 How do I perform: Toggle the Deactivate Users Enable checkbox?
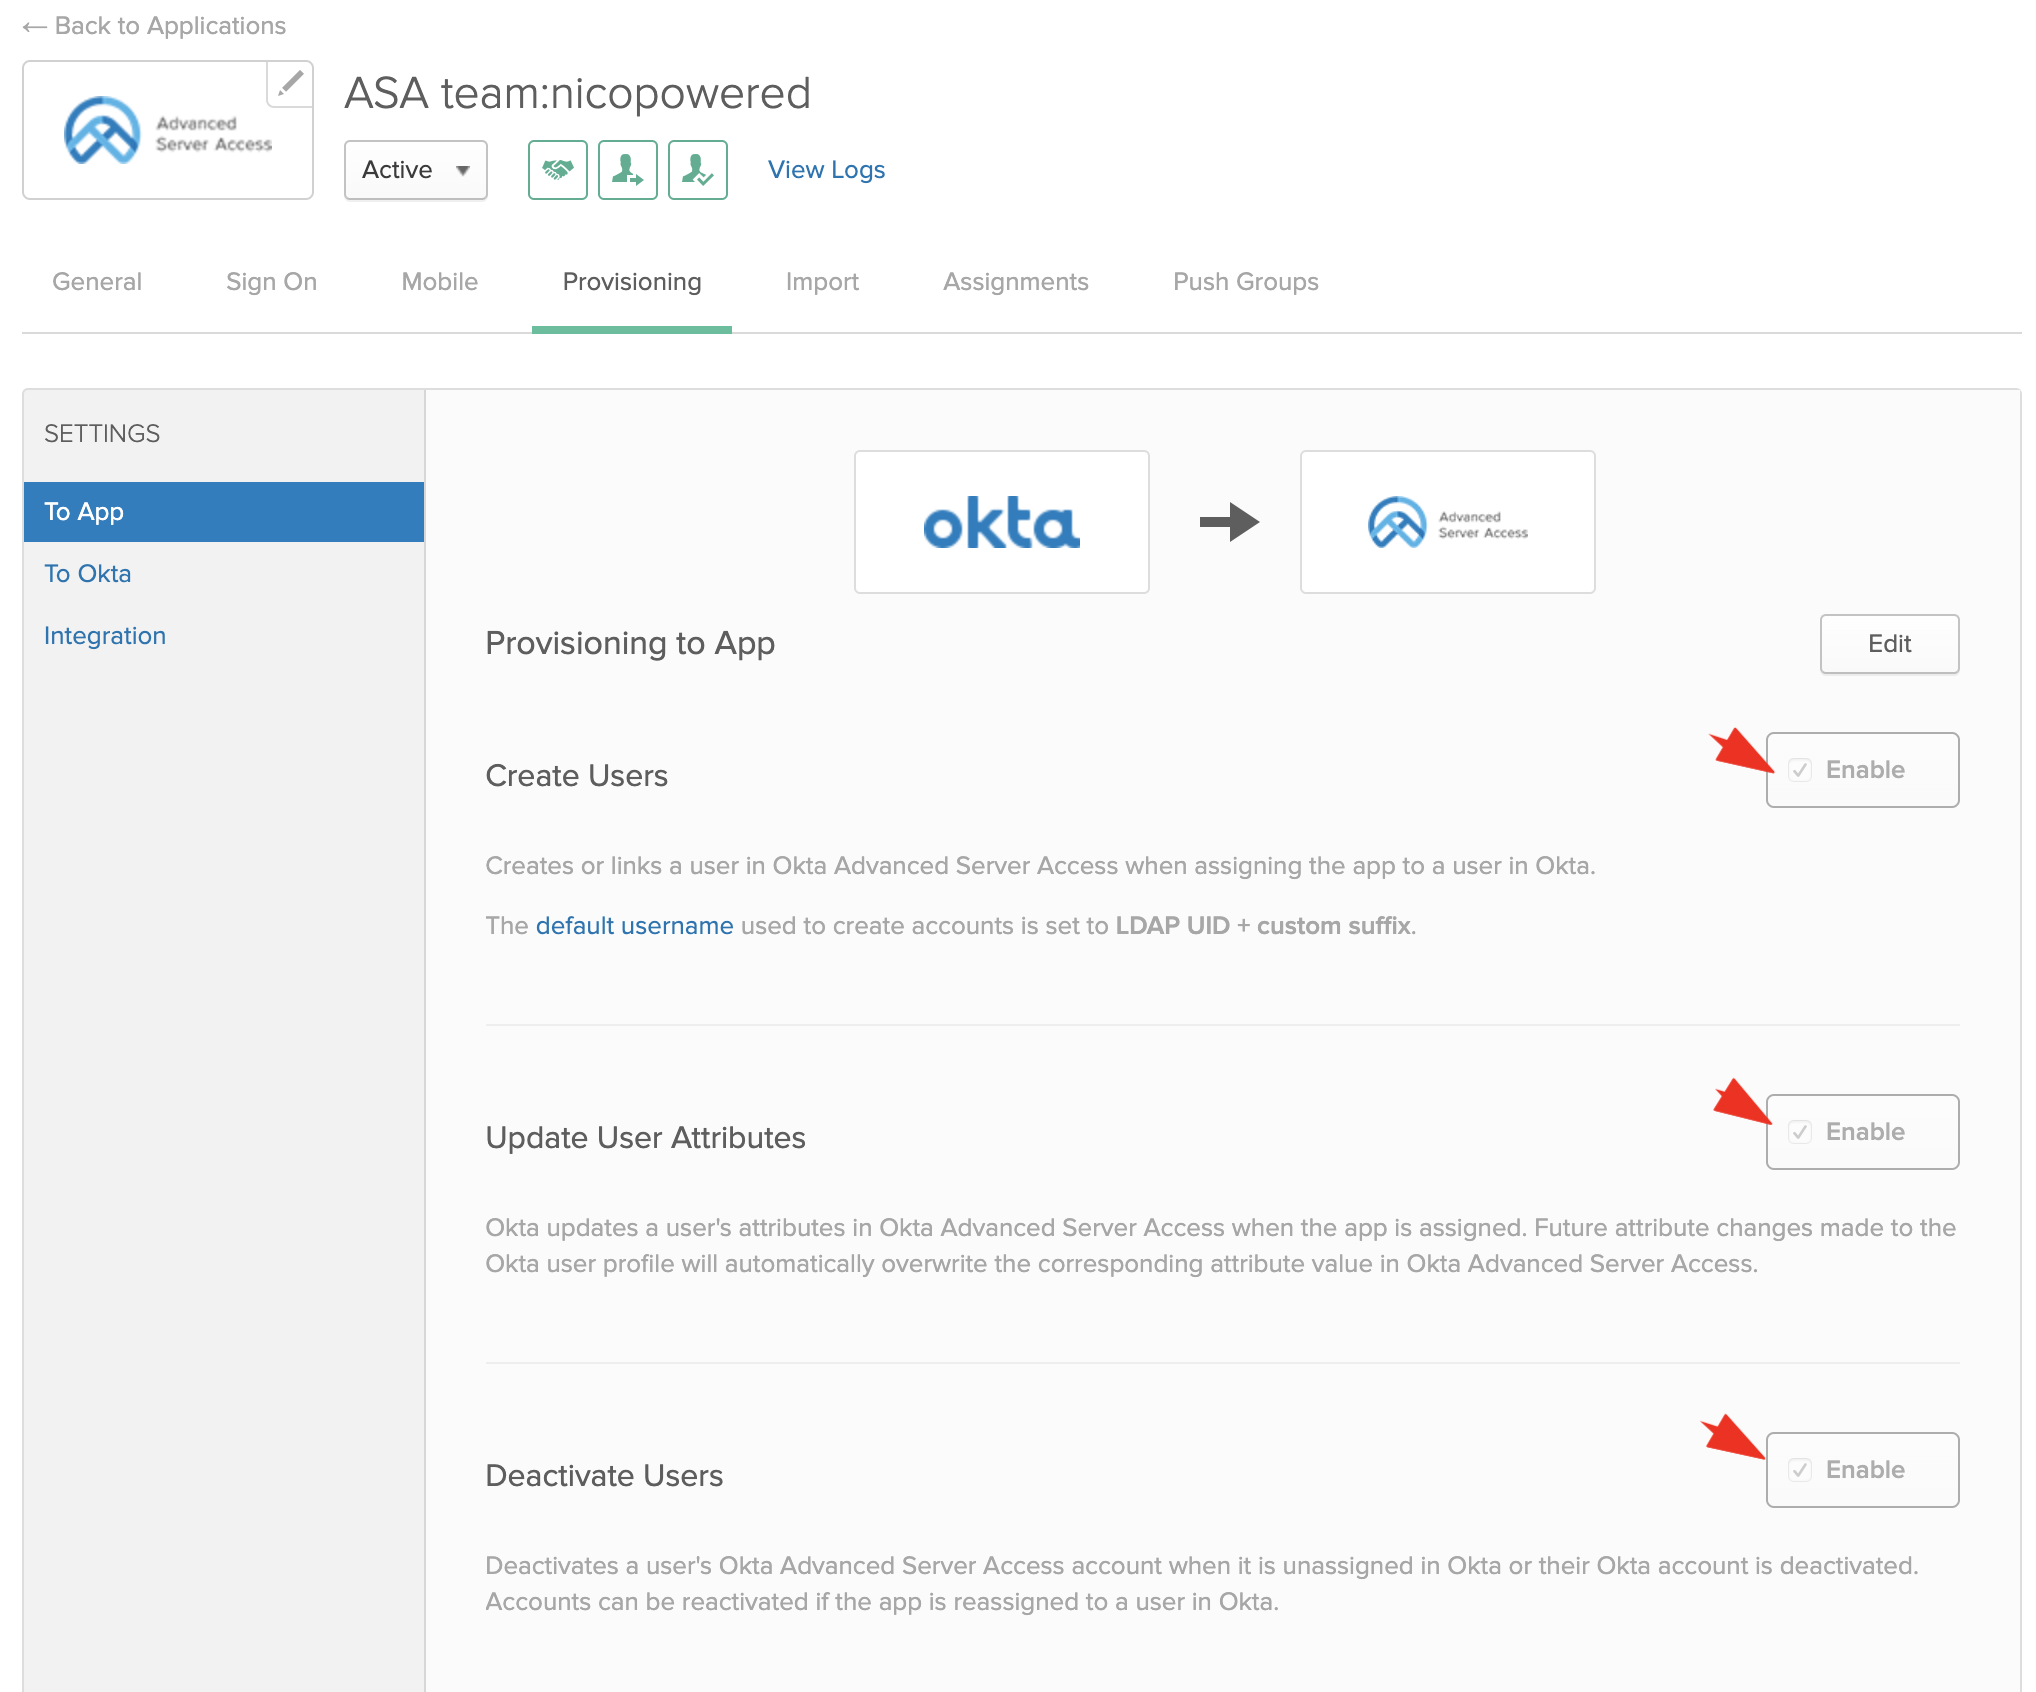point(1800,1470)
